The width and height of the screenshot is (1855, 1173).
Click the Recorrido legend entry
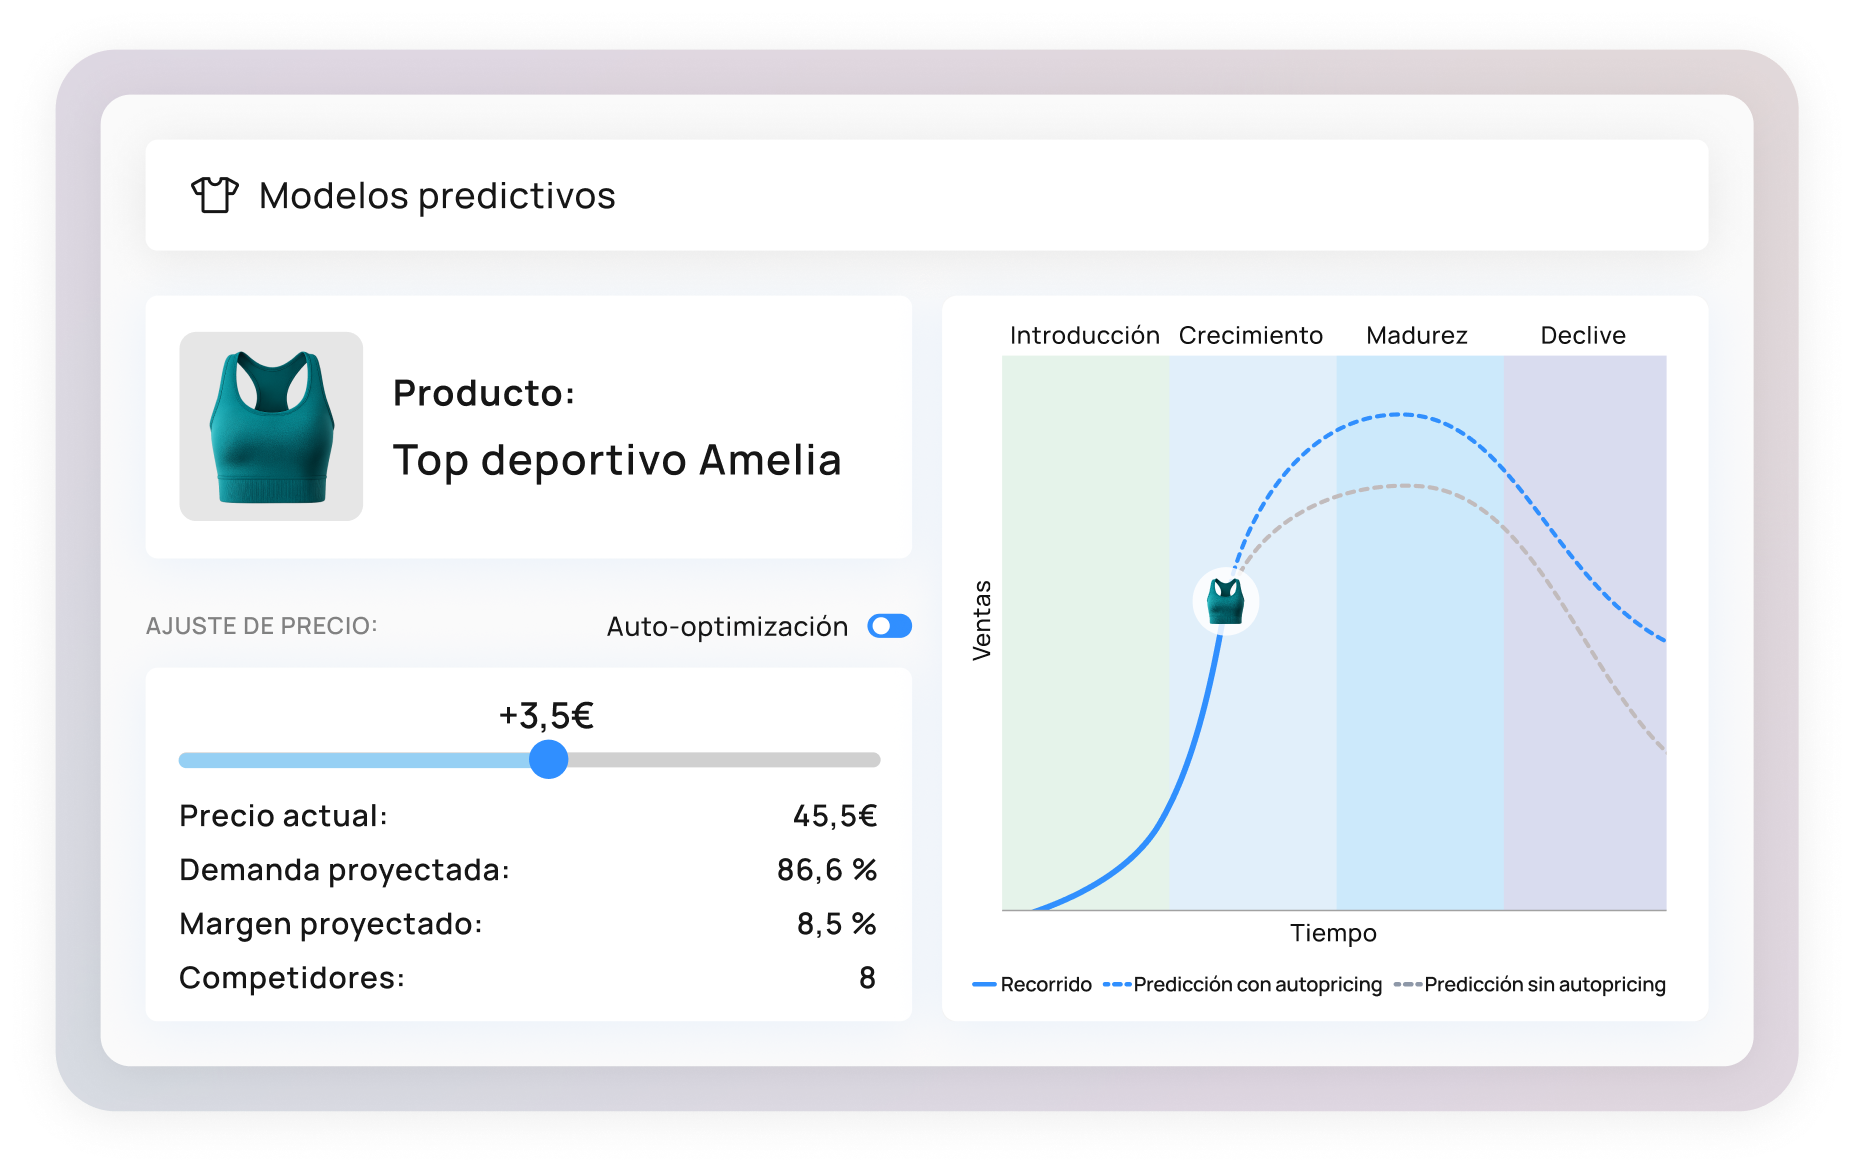[1033, 985]
